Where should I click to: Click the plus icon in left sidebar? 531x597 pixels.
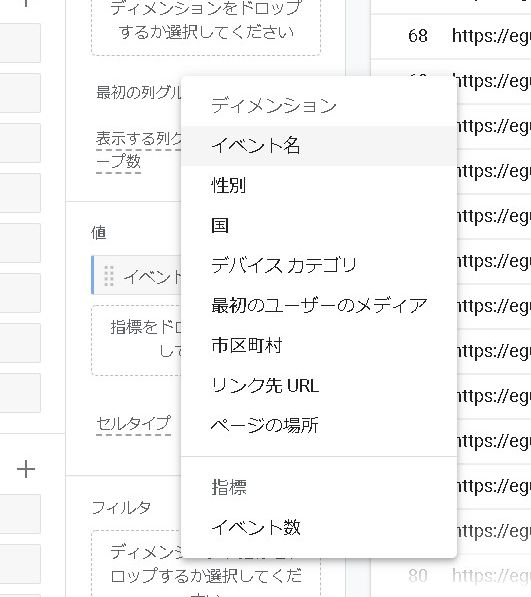26,469
